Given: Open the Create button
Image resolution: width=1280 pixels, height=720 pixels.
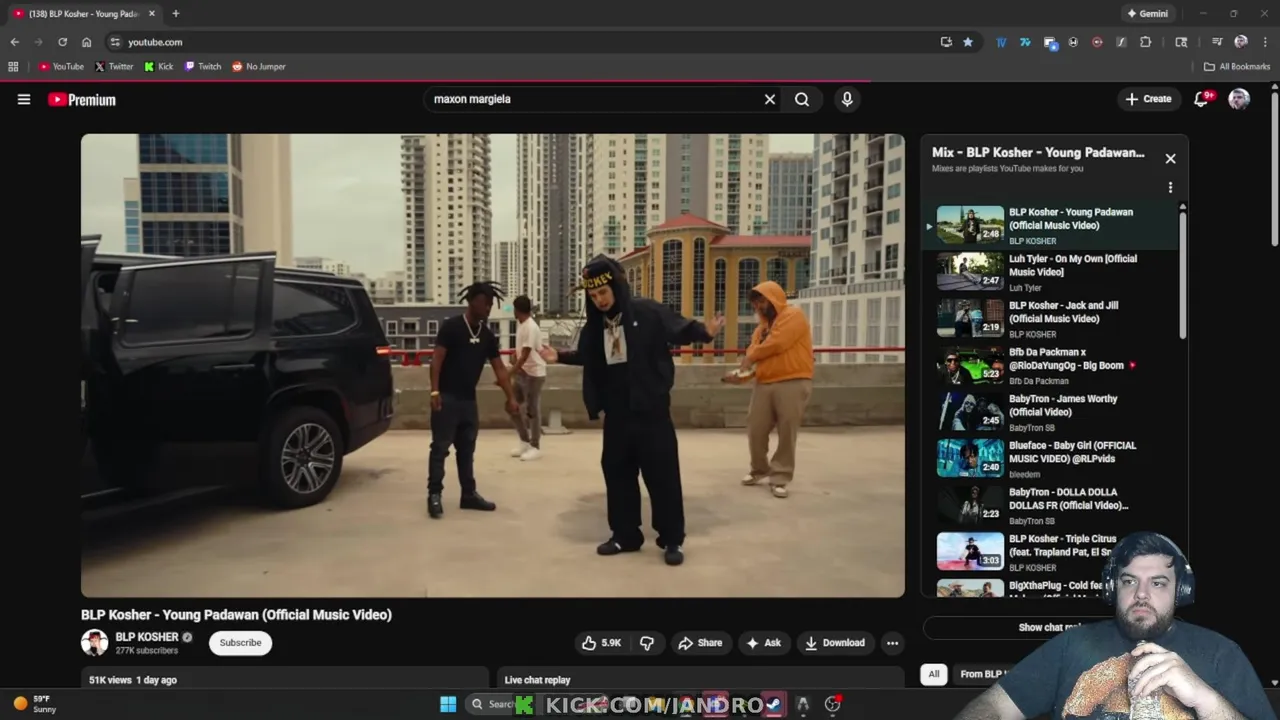Looking at the screenshot, I should pos(1148,99).
